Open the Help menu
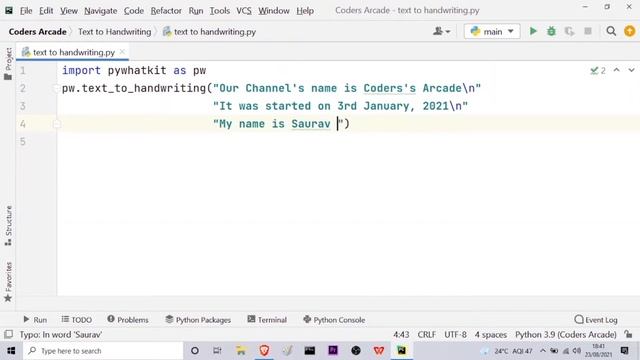Image resolution: width=640 pixels, height=360 pixels. 305,11
